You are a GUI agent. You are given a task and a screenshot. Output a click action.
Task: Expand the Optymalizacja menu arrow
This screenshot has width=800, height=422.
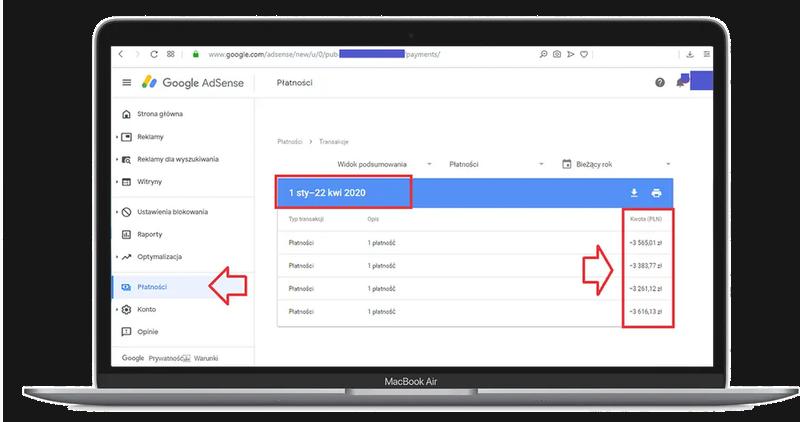tap(117, 257)
